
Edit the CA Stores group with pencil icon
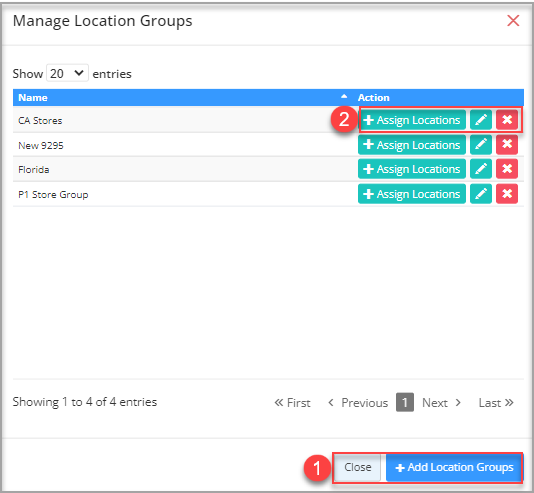click(x=481, y=120)
